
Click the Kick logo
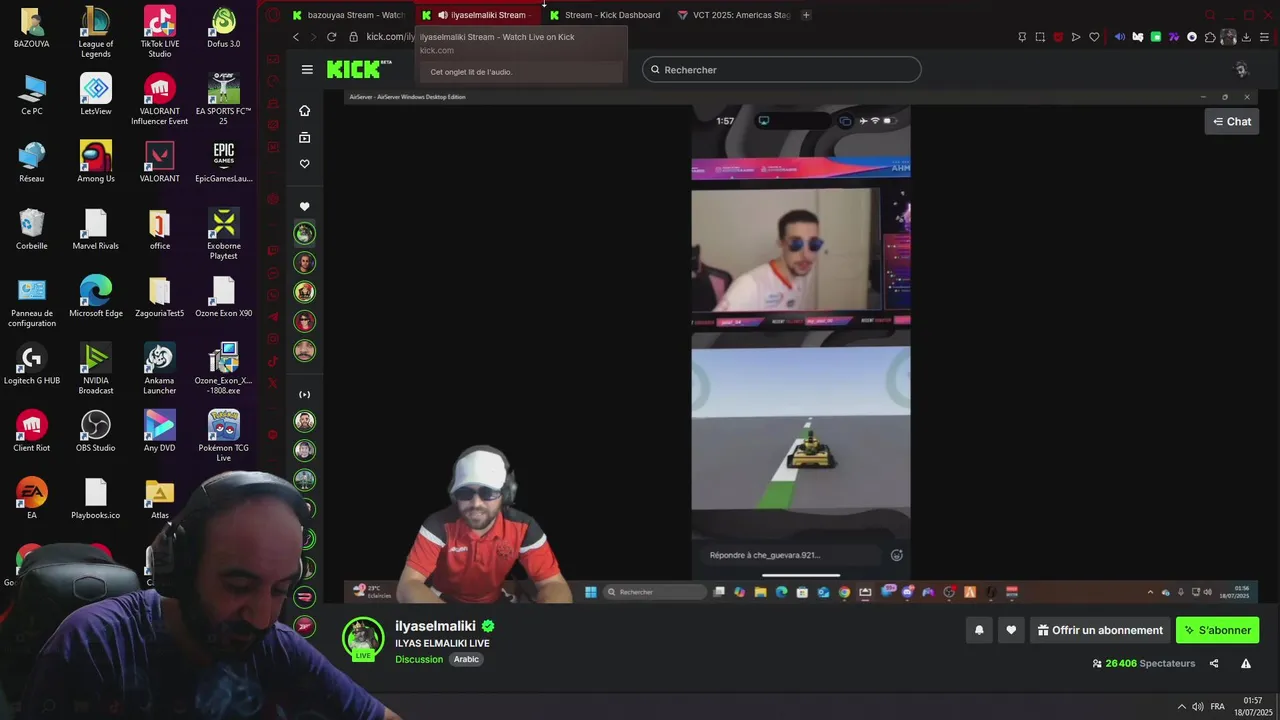(358, 69)
